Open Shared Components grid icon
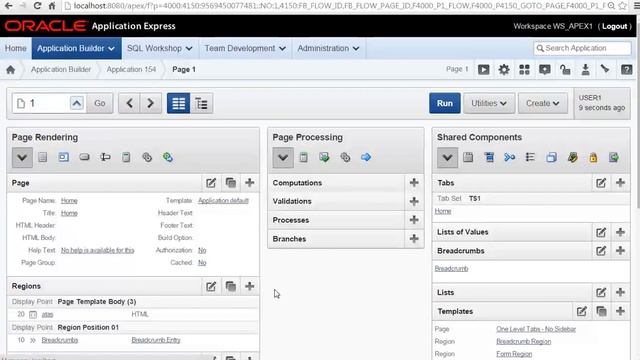The height and width of the screenshot is (360, 640). tap(524, 70)
